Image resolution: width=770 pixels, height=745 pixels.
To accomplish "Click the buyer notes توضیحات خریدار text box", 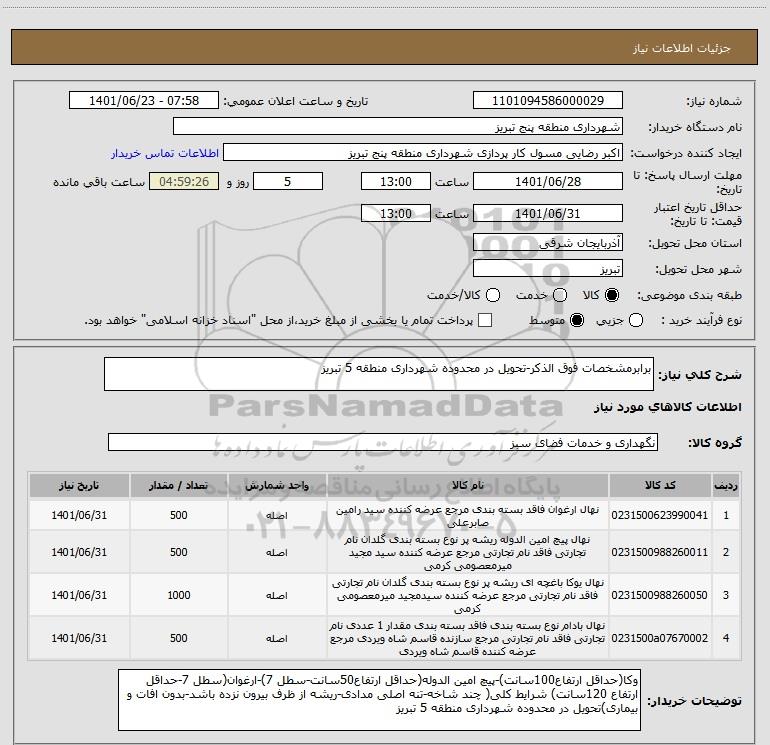I will (379, 699).
